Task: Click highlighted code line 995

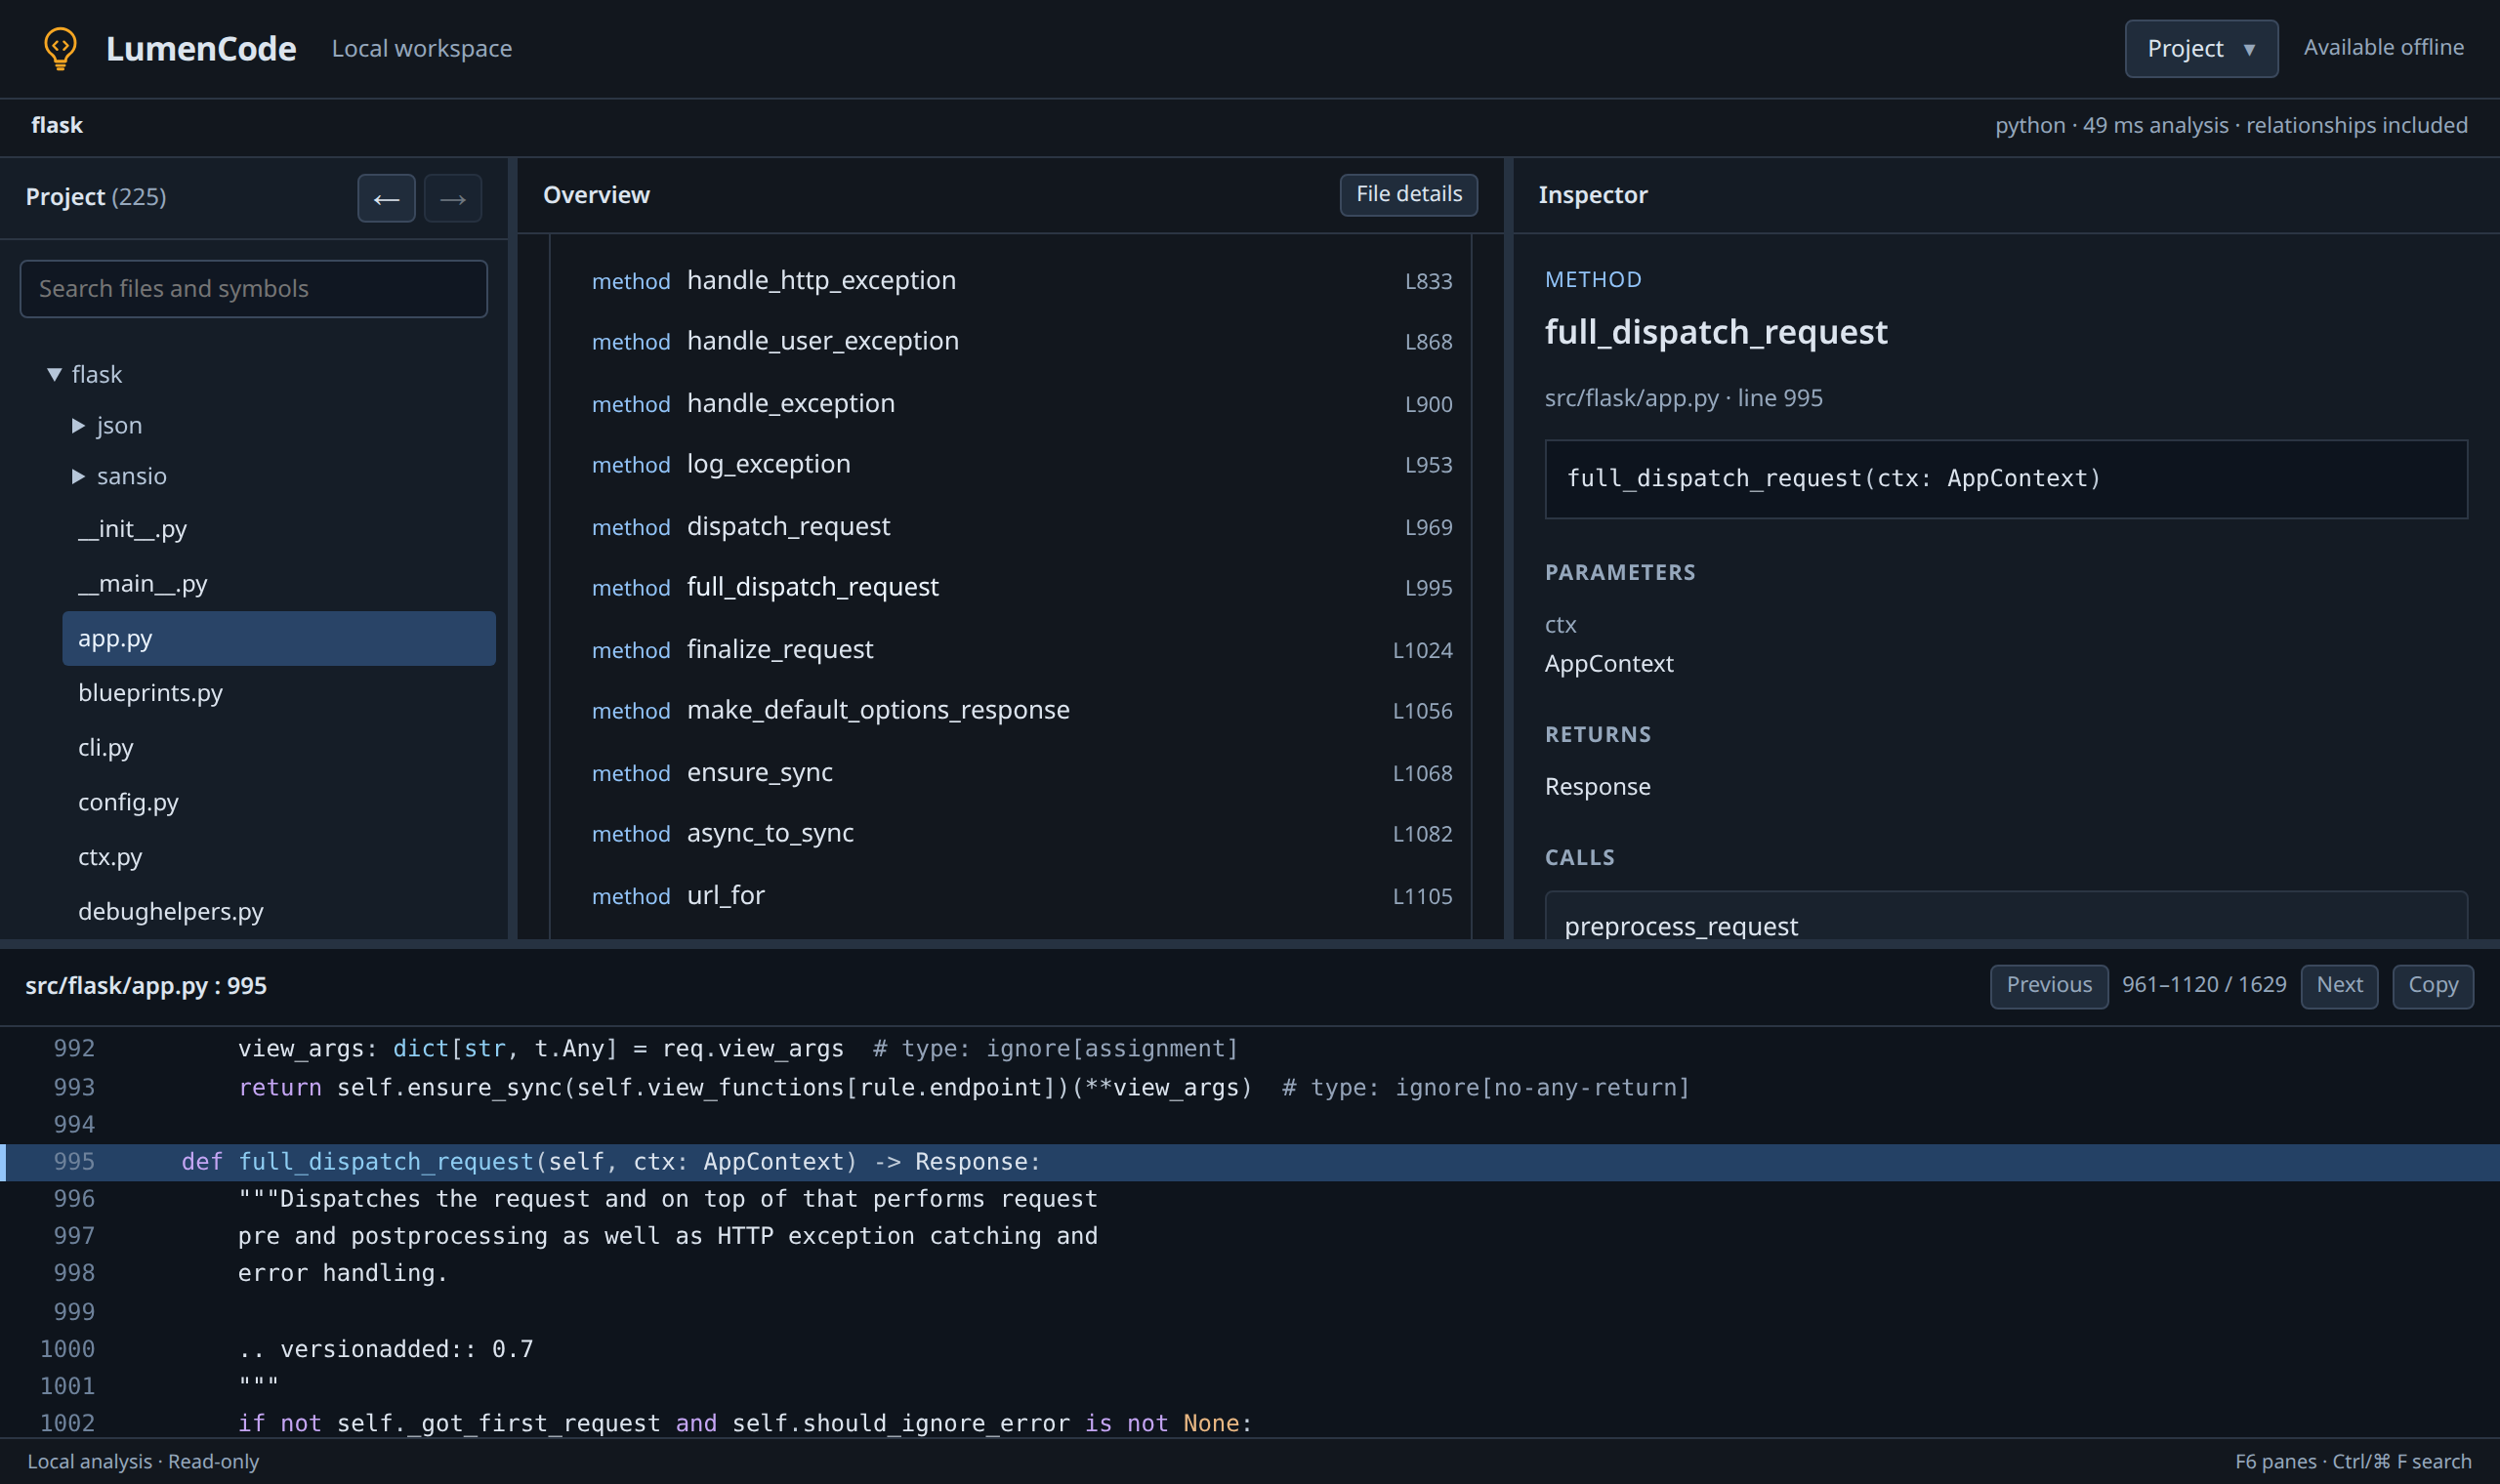Action: (x=1250, y=1162)
